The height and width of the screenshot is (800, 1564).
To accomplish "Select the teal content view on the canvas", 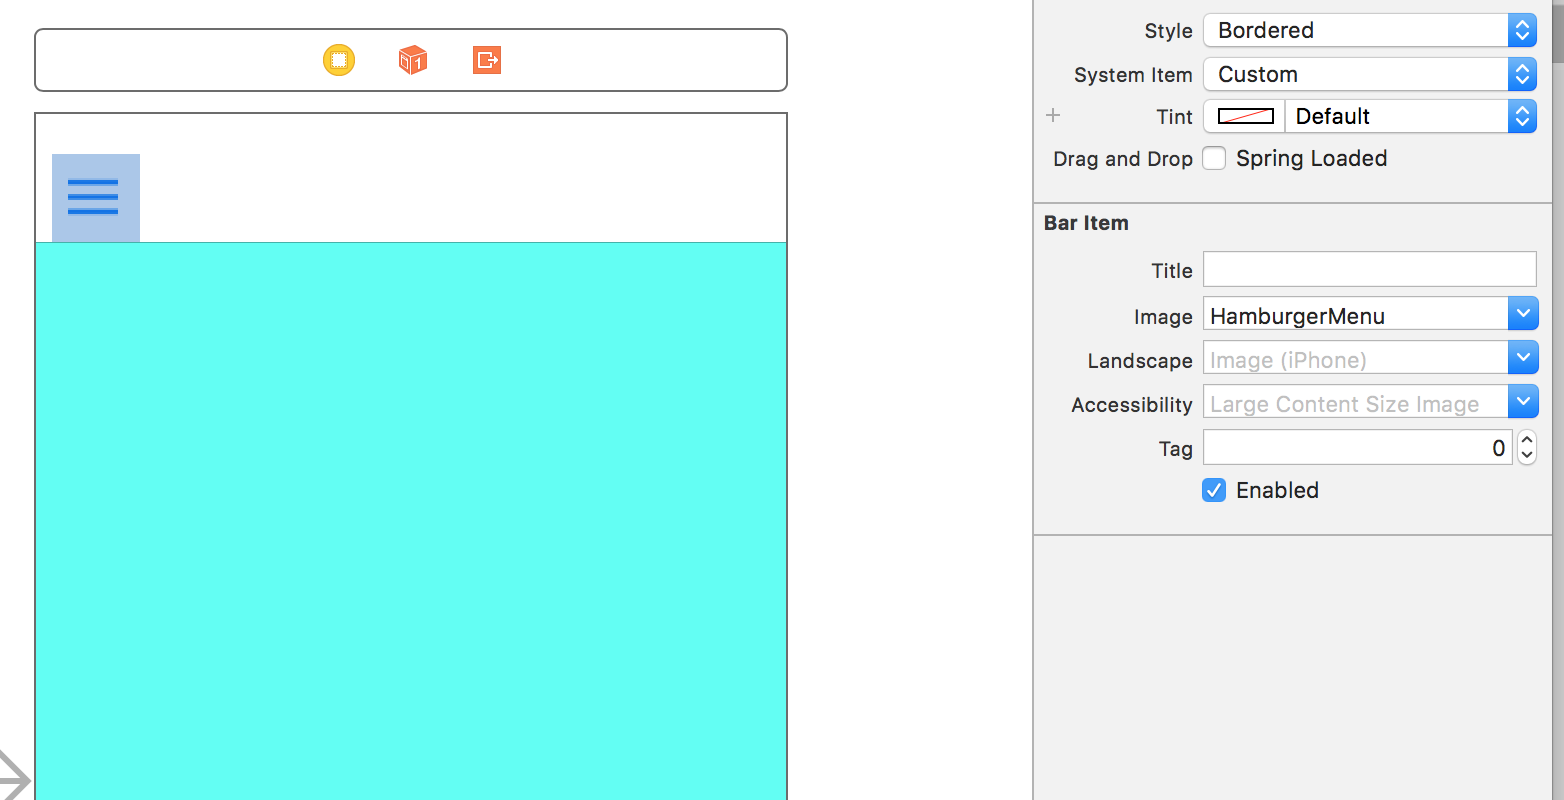I will (410, 500).
